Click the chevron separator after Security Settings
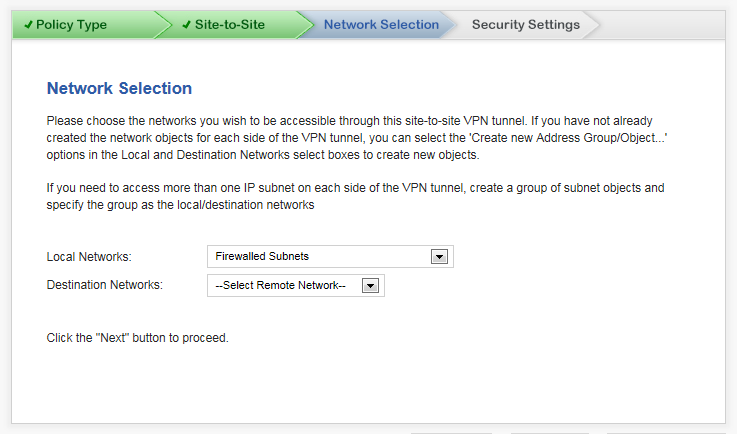Image resolution: width=737 pixels, height=434 pixels. 591,24
